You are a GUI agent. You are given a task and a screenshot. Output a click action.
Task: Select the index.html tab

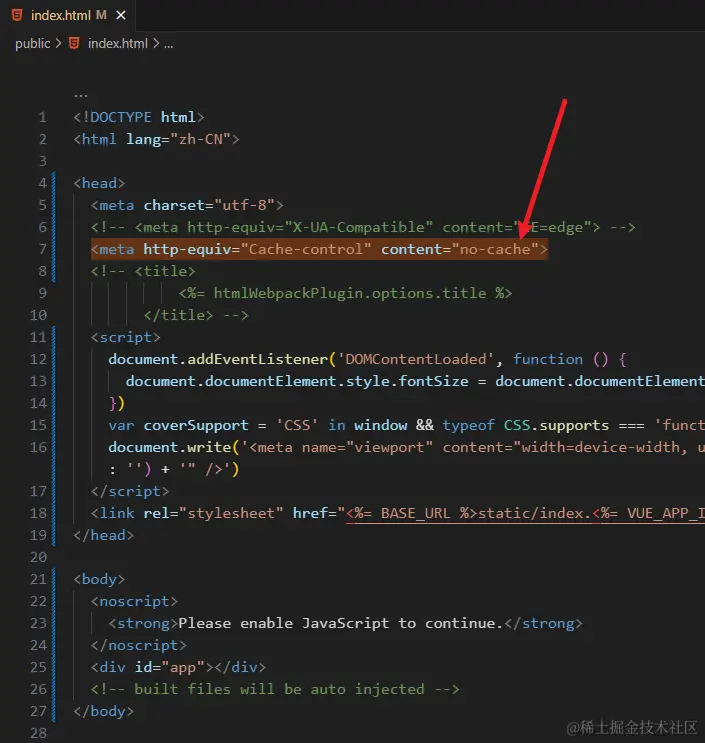coord(68,16)
